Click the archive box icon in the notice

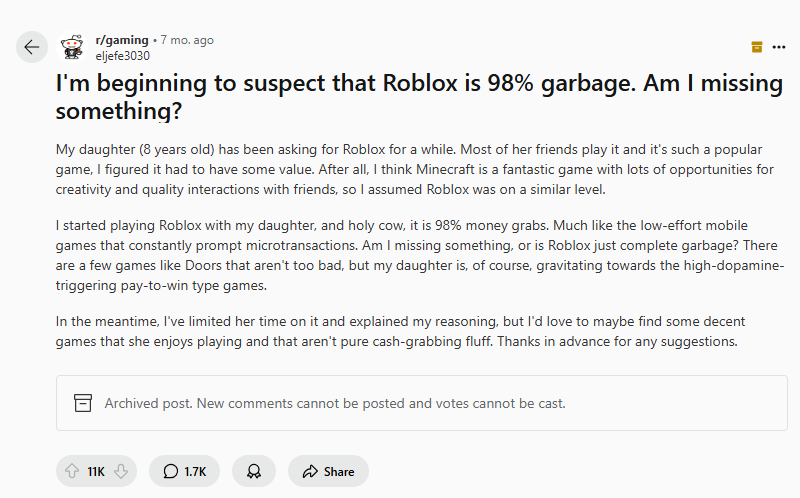pos(84,404)
